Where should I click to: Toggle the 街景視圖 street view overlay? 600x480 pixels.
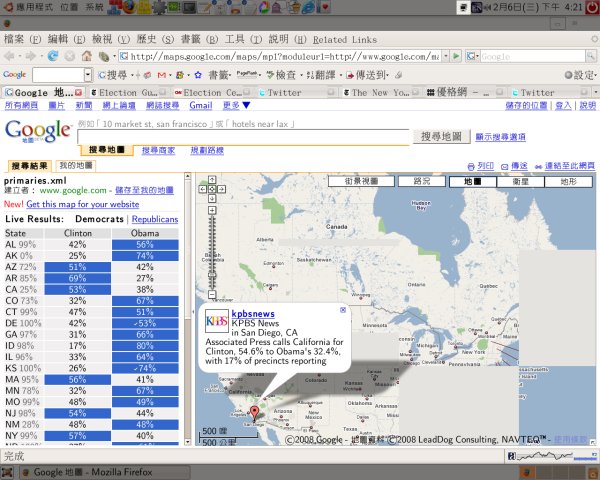pyautogui.click(x=361, y=181)
